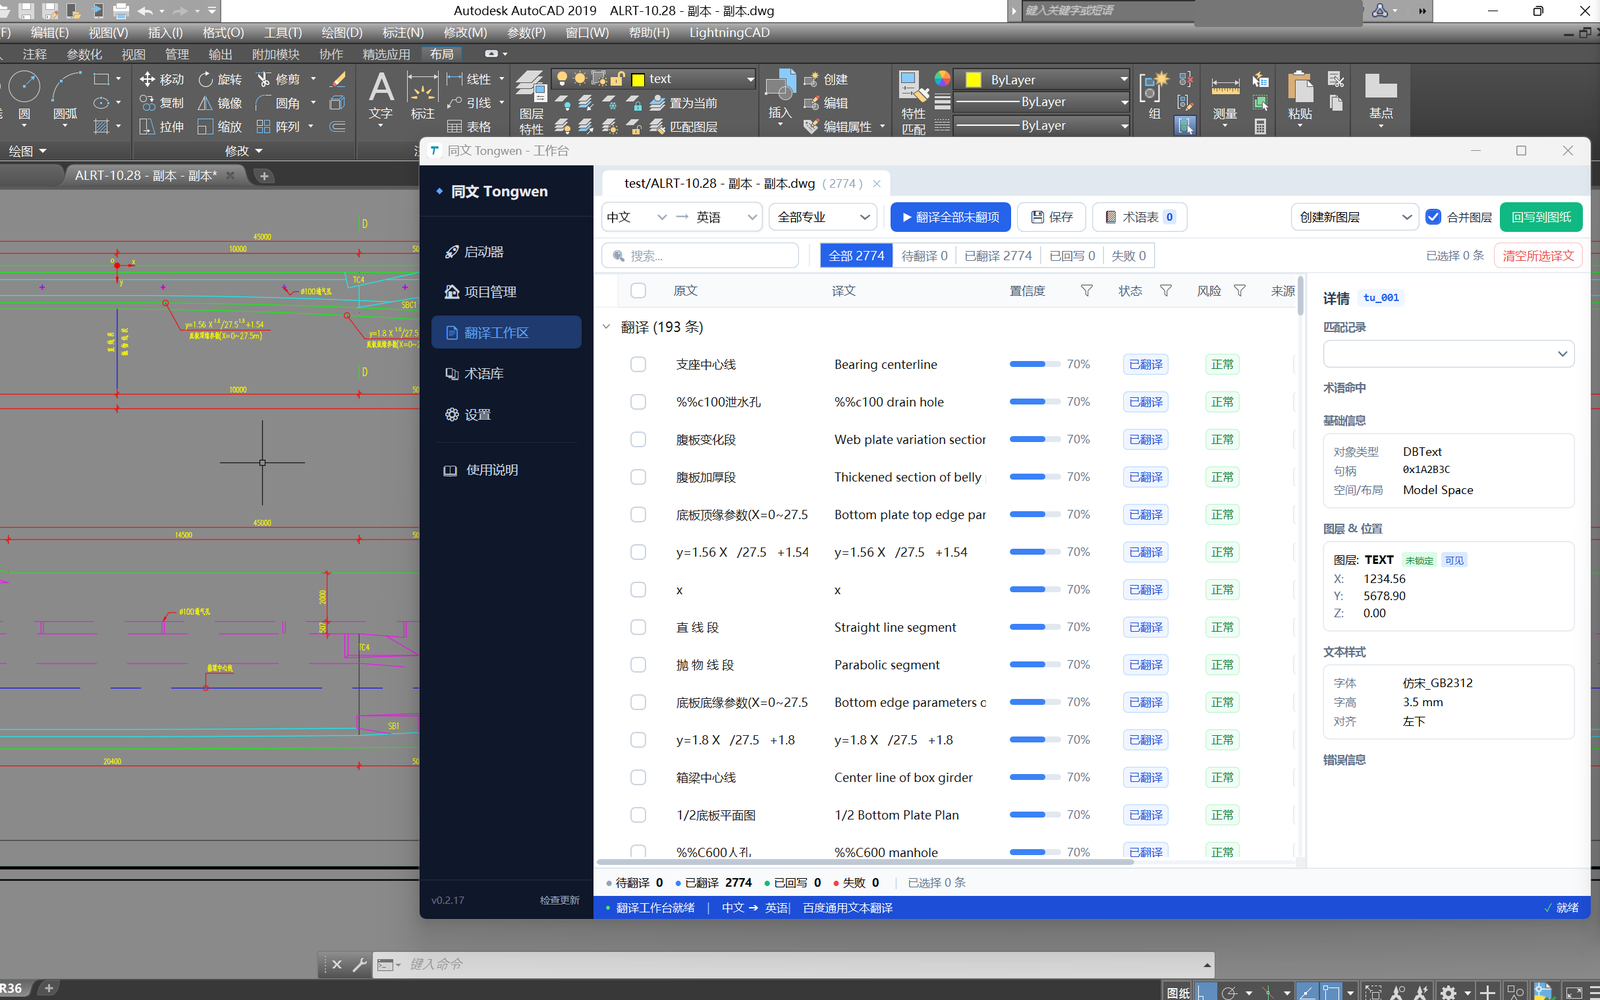Click the confidence progress bar for 支座中心线

coord(1035,365)
